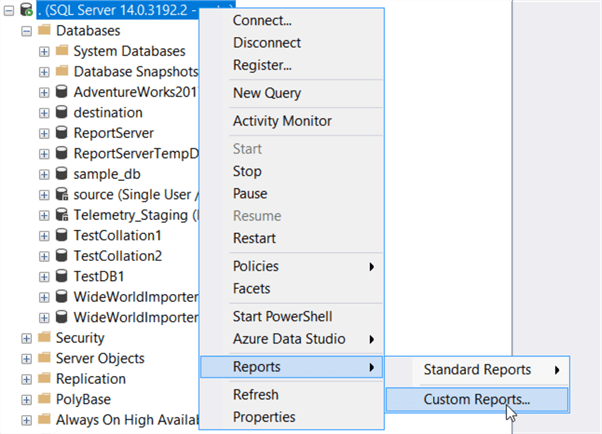Screen dimensions: 602x434
Task: Expand the System Databases node
Action: (x=44, y=51)
